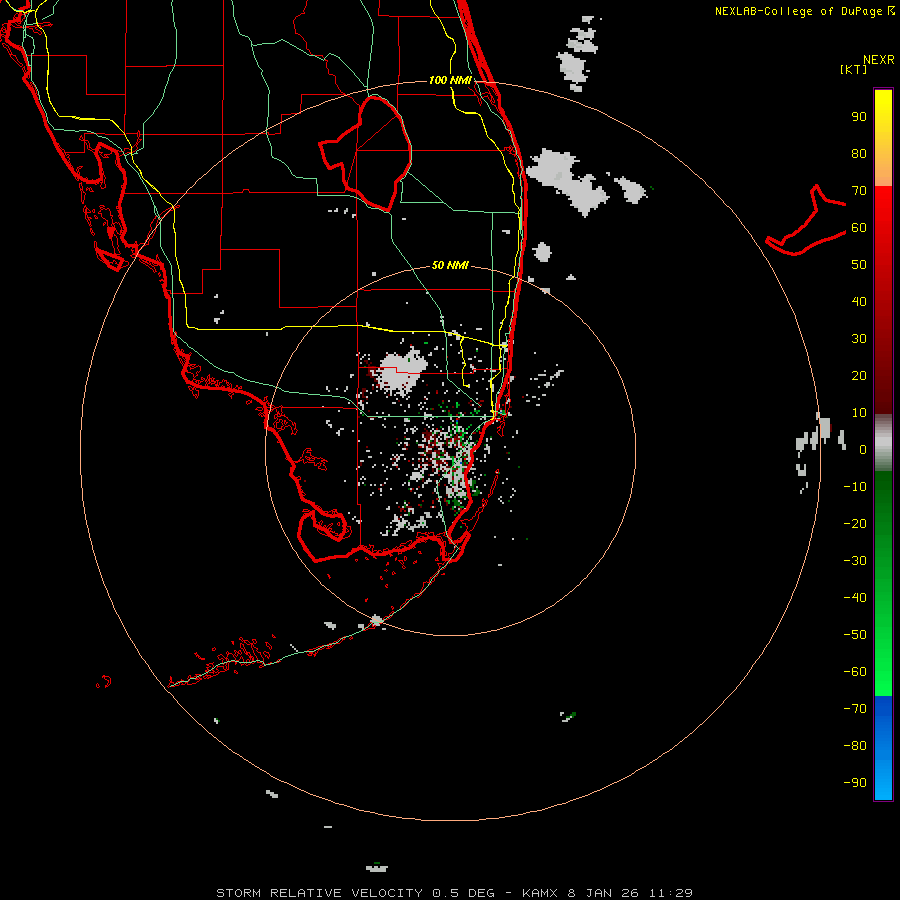
Task: Click the -60 value on velocity scale
Action: pos(855,672)
